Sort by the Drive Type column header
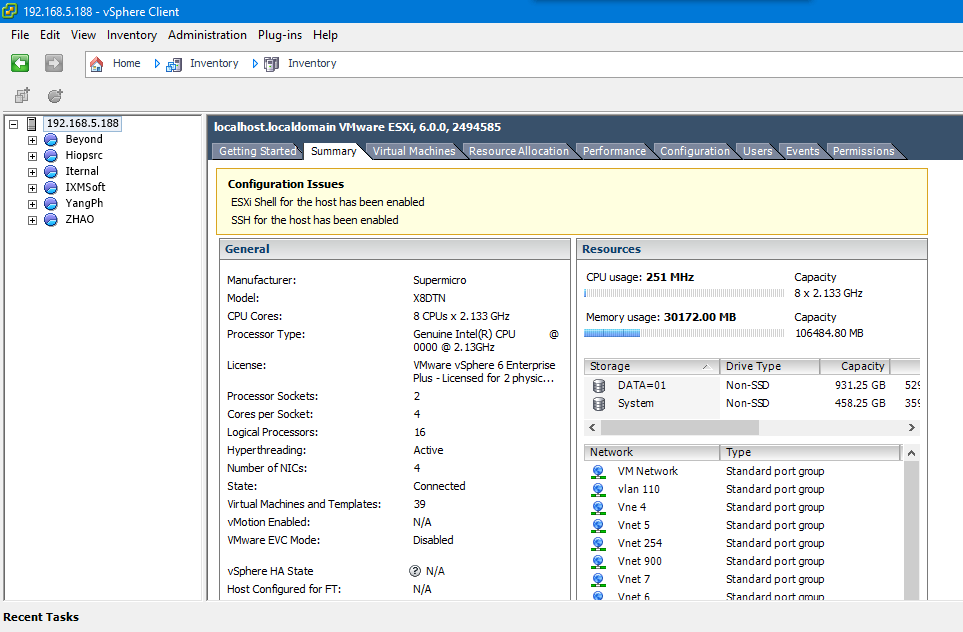963x632 pixels. point(770,366)
